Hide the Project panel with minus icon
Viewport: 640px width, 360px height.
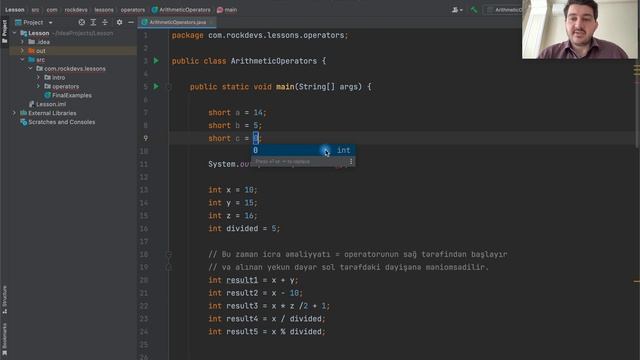[x=131, y=22]
